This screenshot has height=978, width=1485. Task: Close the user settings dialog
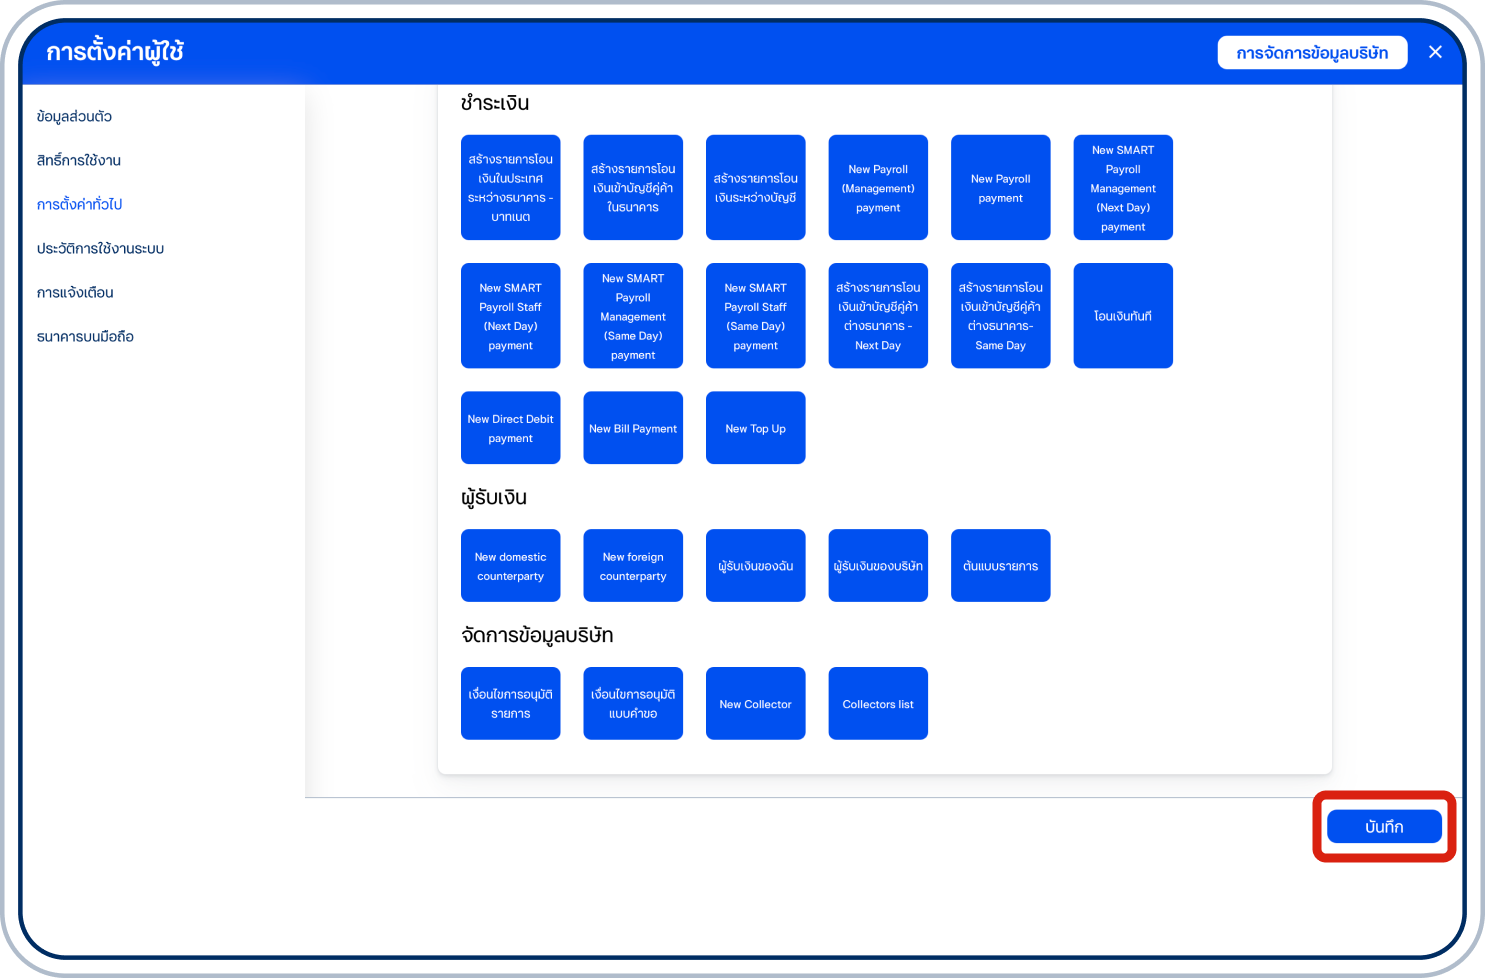1435,52
